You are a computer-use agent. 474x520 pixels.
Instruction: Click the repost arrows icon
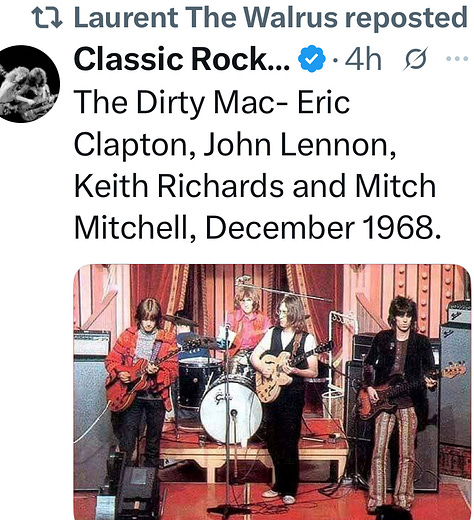tap(47, 18)
